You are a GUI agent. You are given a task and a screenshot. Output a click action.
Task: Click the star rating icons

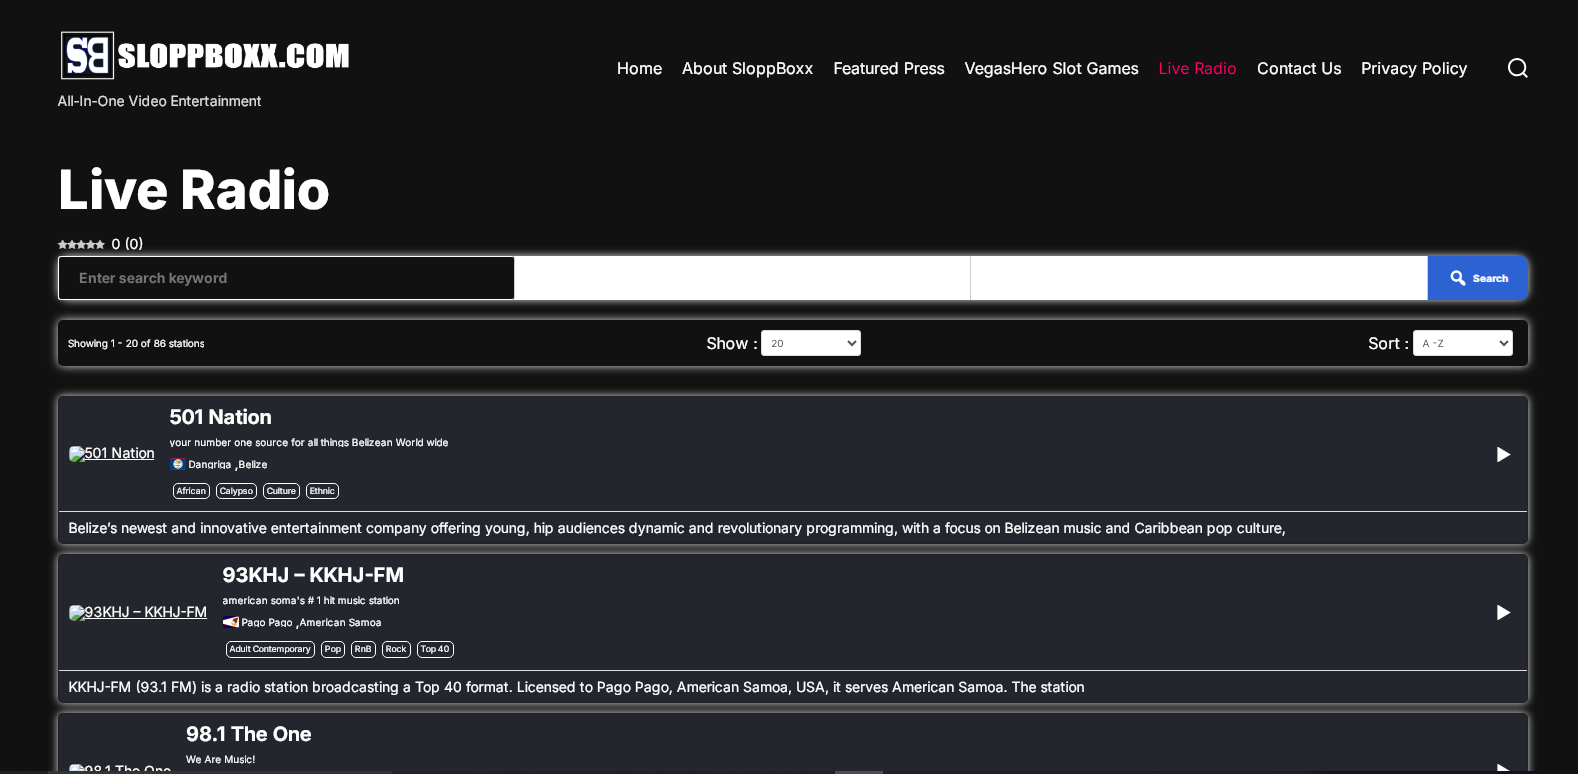click(x=81, y=244)
